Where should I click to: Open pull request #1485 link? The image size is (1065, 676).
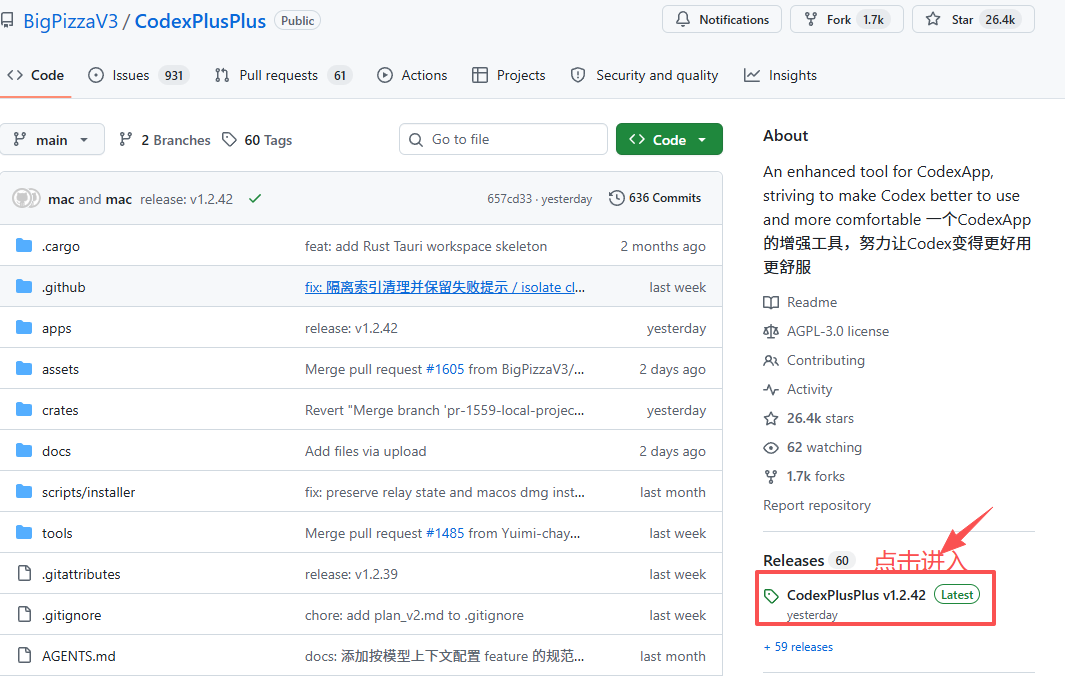tap(445, 533)
